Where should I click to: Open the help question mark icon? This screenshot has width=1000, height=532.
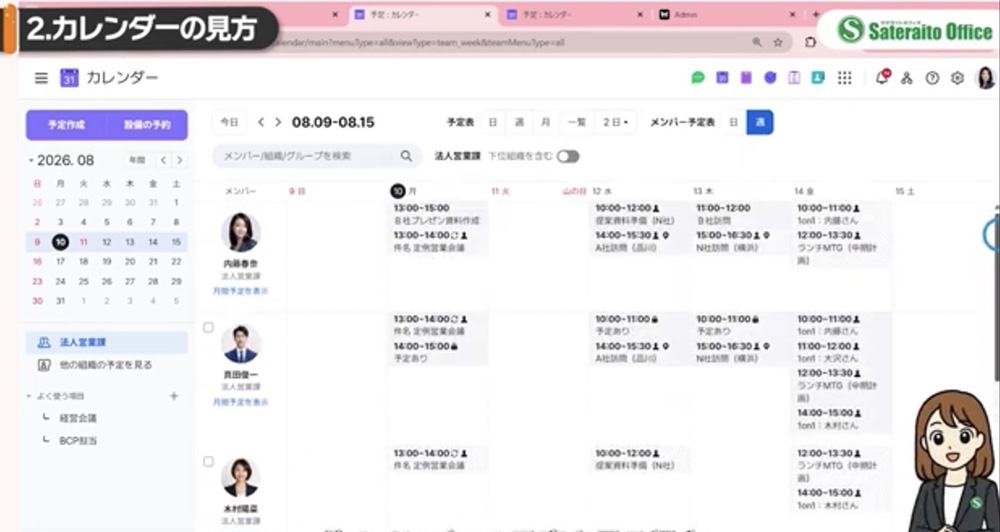click(932, 78)
